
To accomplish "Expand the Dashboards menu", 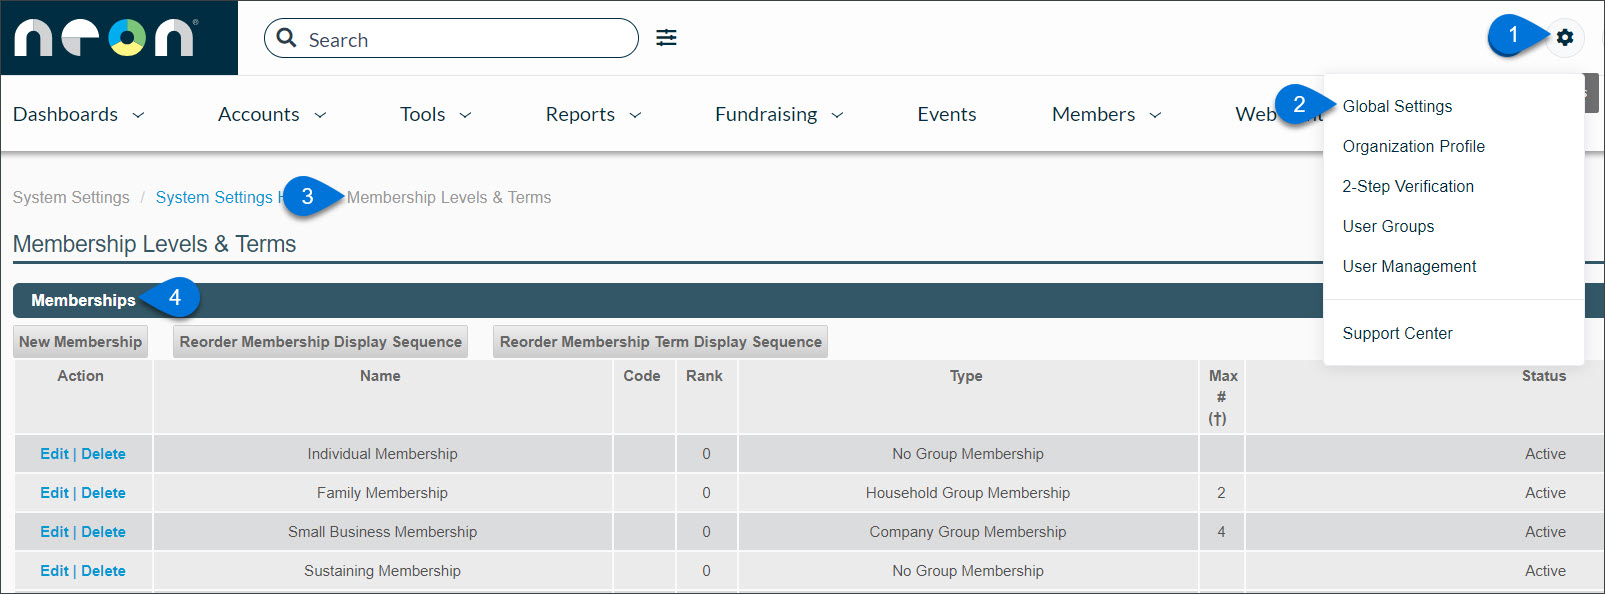I will (79, 114).
